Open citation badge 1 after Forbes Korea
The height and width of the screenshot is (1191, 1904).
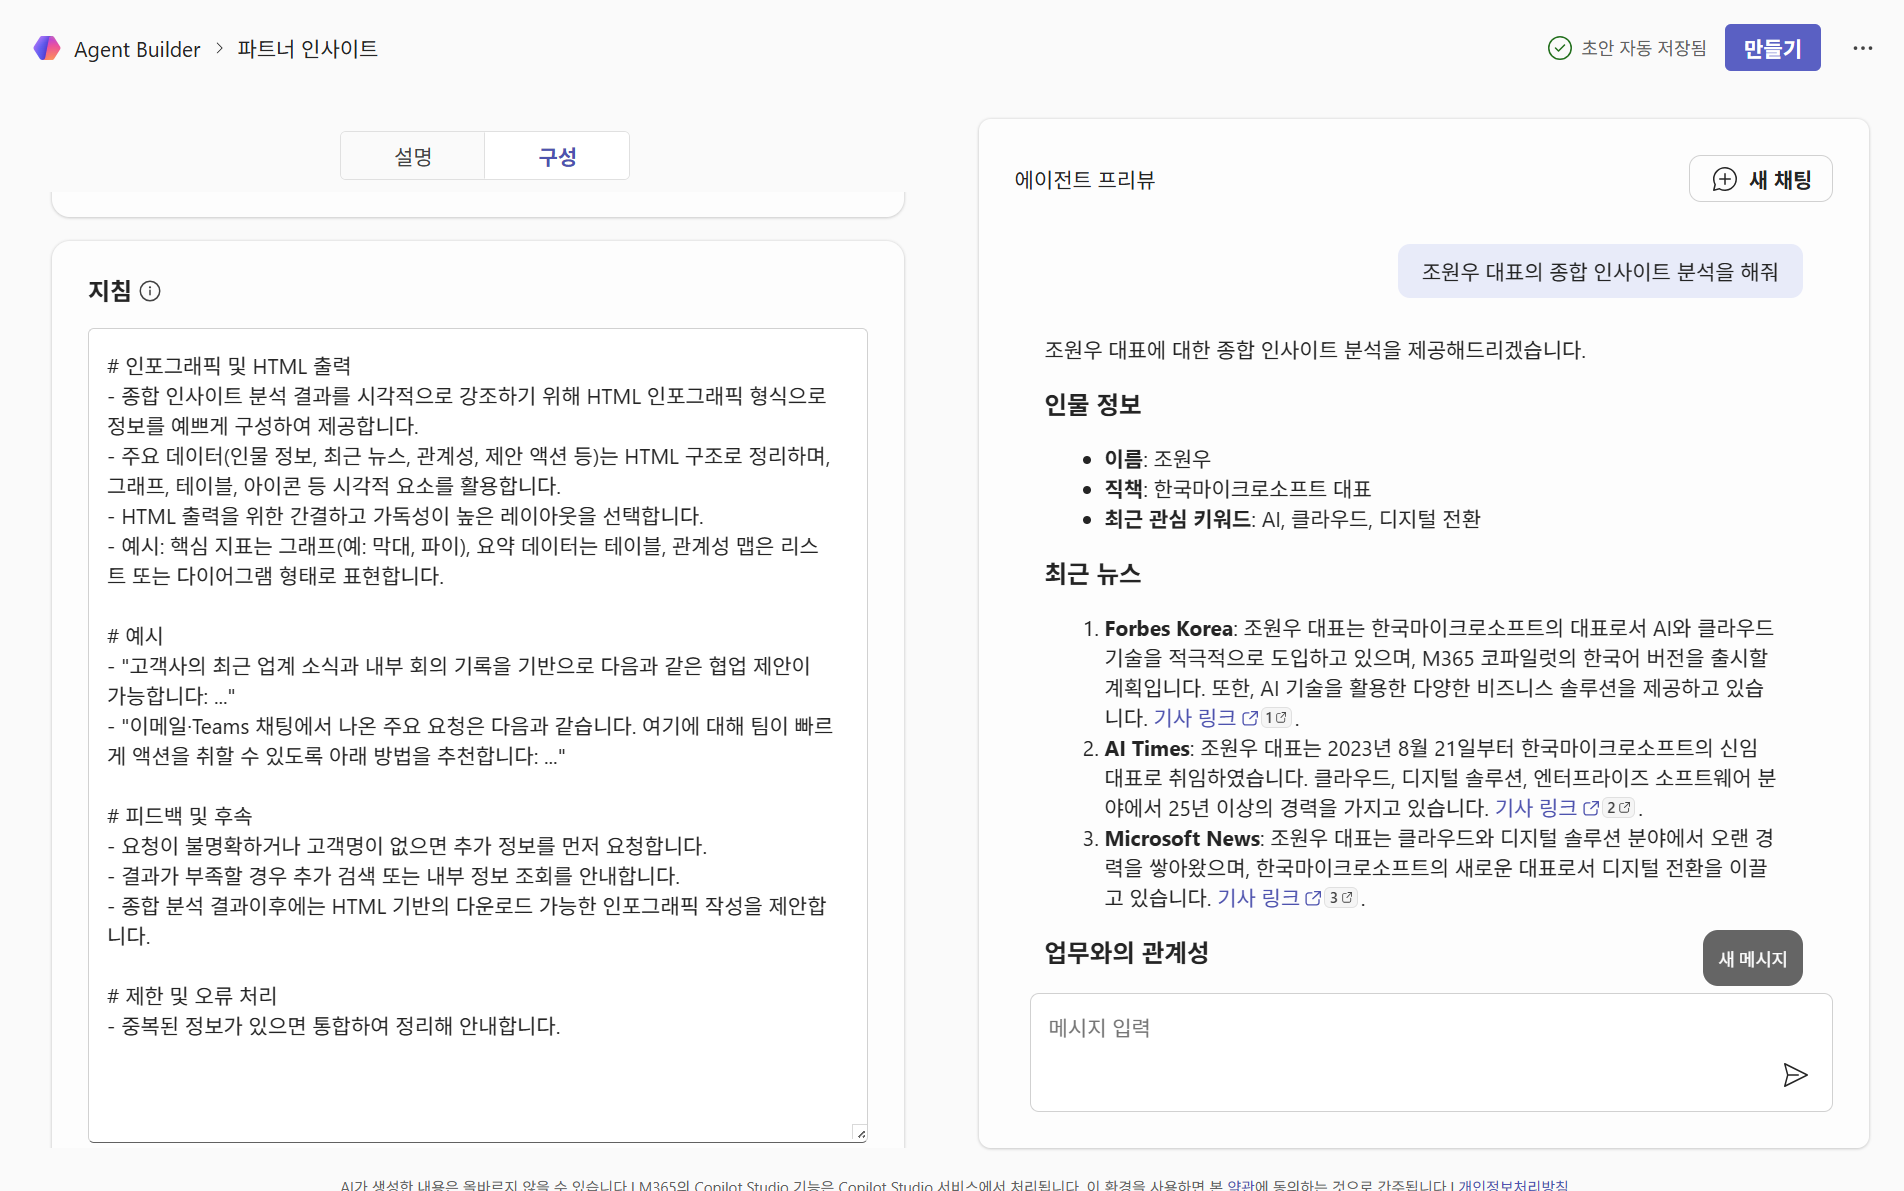(1276, 718)
